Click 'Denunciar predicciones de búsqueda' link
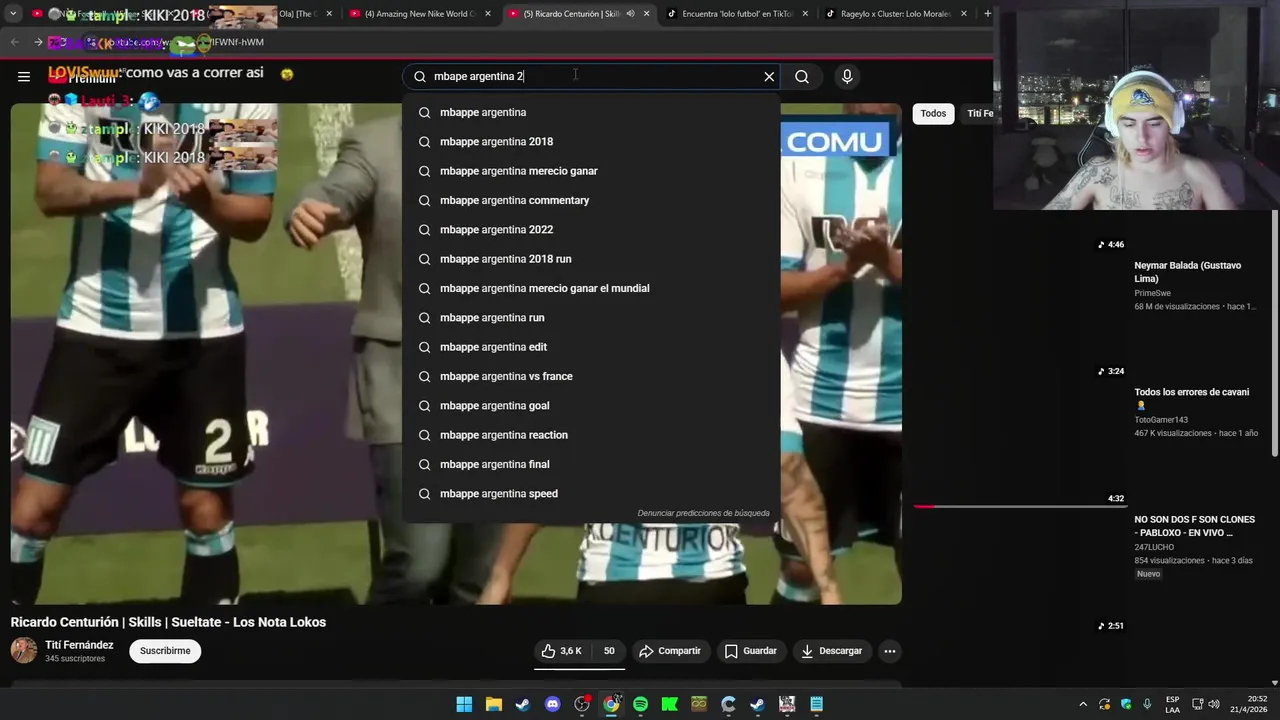The image size is (1280, 720). [703, 513]
